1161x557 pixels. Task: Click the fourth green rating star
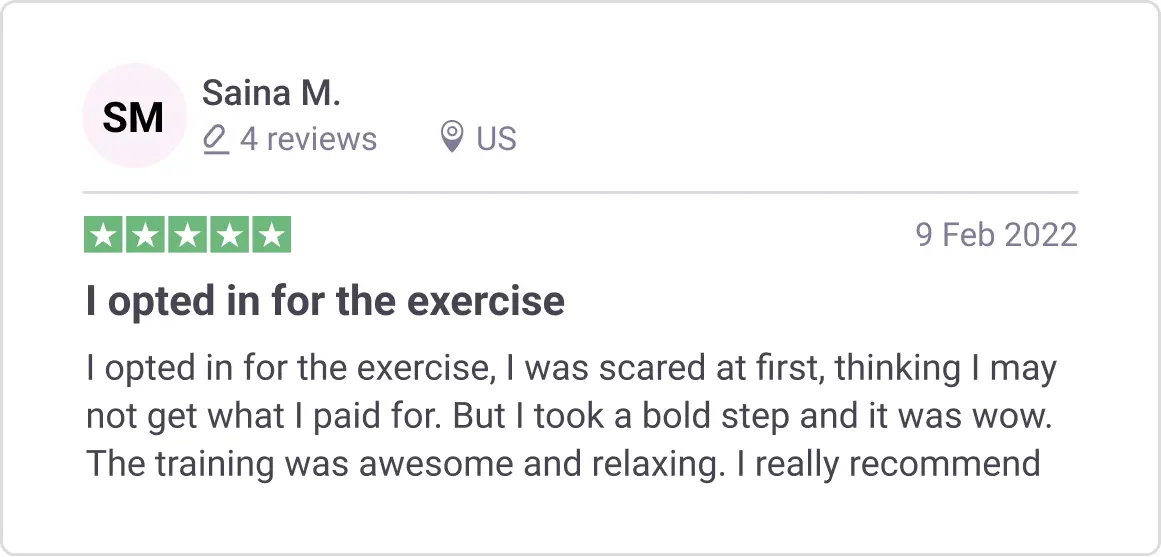229,235
